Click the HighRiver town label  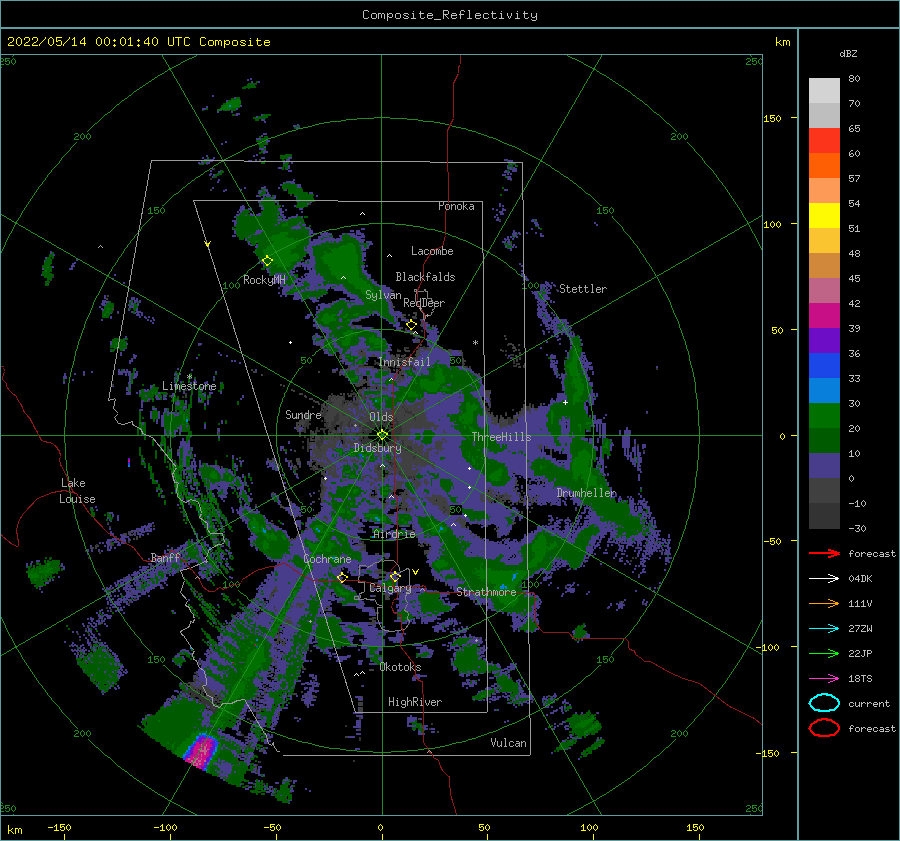coord(415,702)
